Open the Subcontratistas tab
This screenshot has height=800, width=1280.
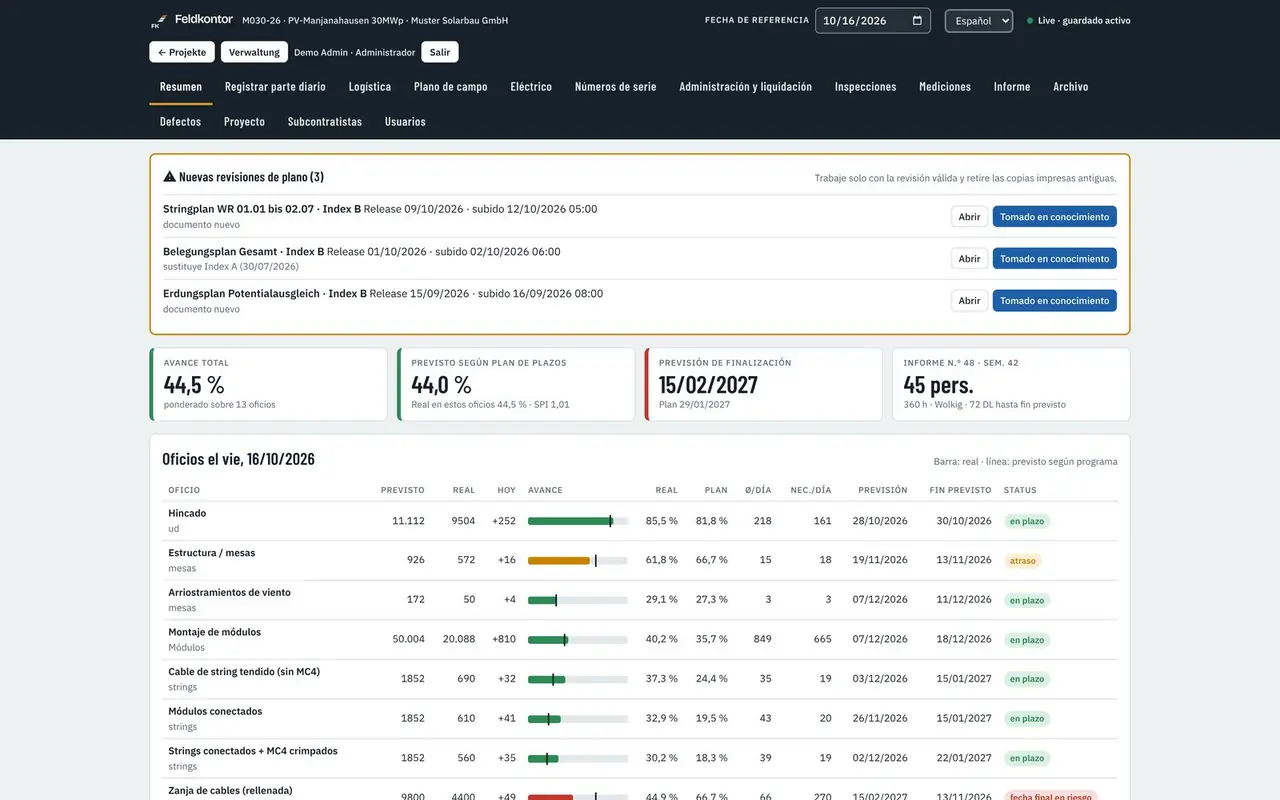pyautogui.click(x=325, y=122)
